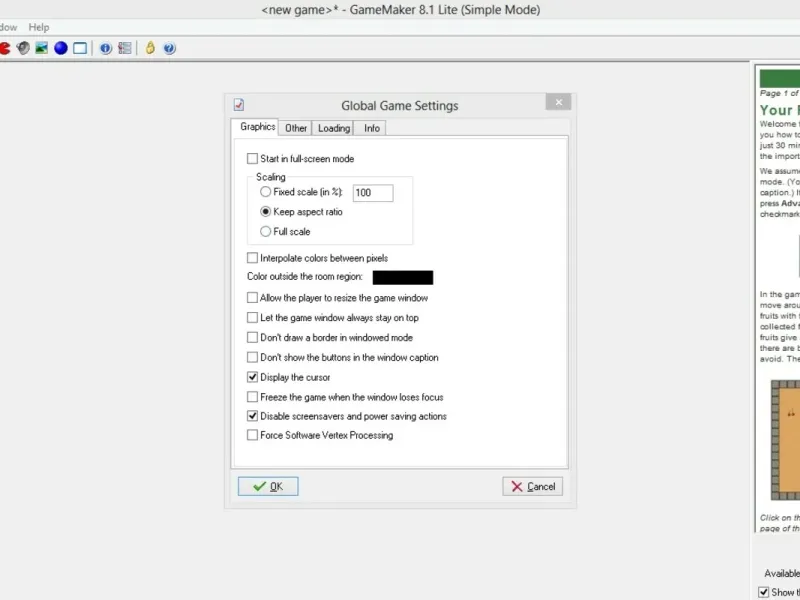Click the Cancel button
This screenshot has height=600, width=800.
[533, 487]
